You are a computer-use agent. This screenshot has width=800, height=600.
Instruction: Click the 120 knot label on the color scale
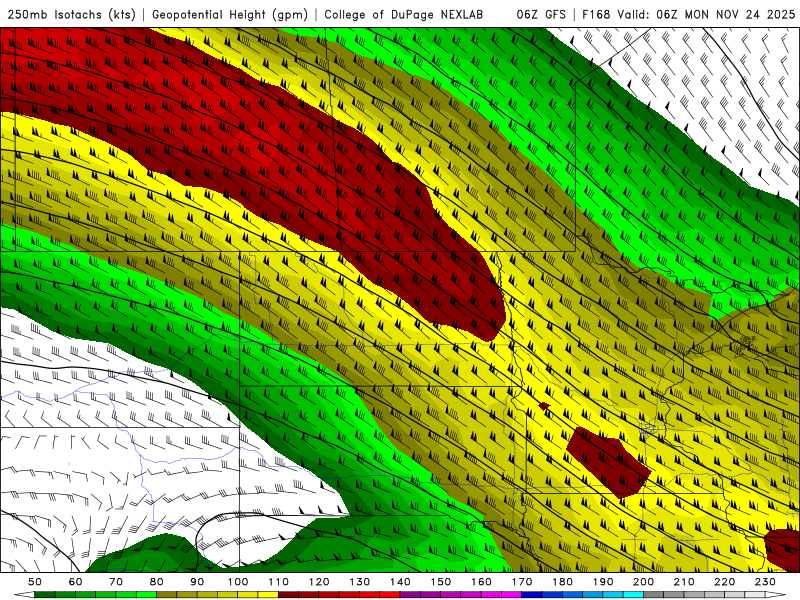pos(319,582)
